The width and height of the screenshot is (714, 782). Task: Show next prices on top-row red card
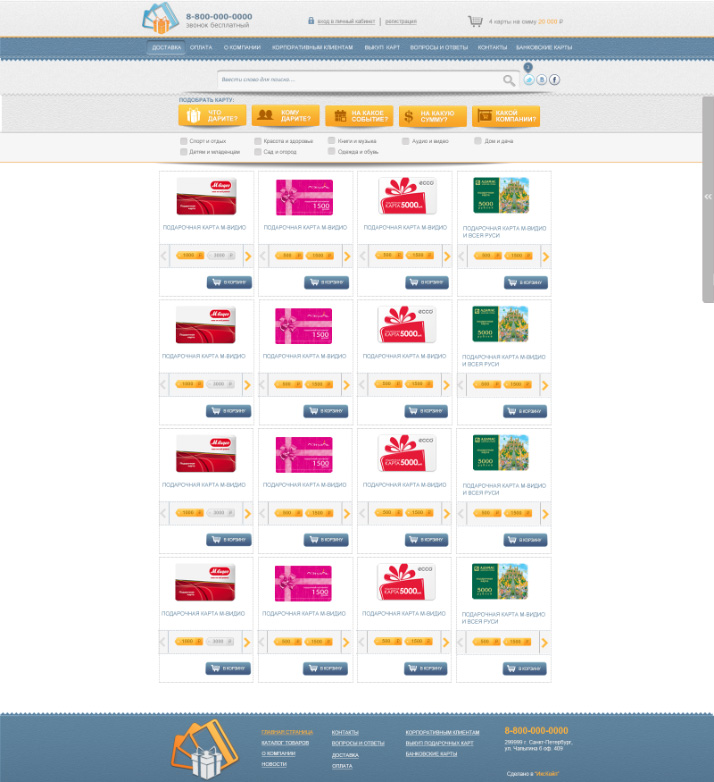point(248,256)
